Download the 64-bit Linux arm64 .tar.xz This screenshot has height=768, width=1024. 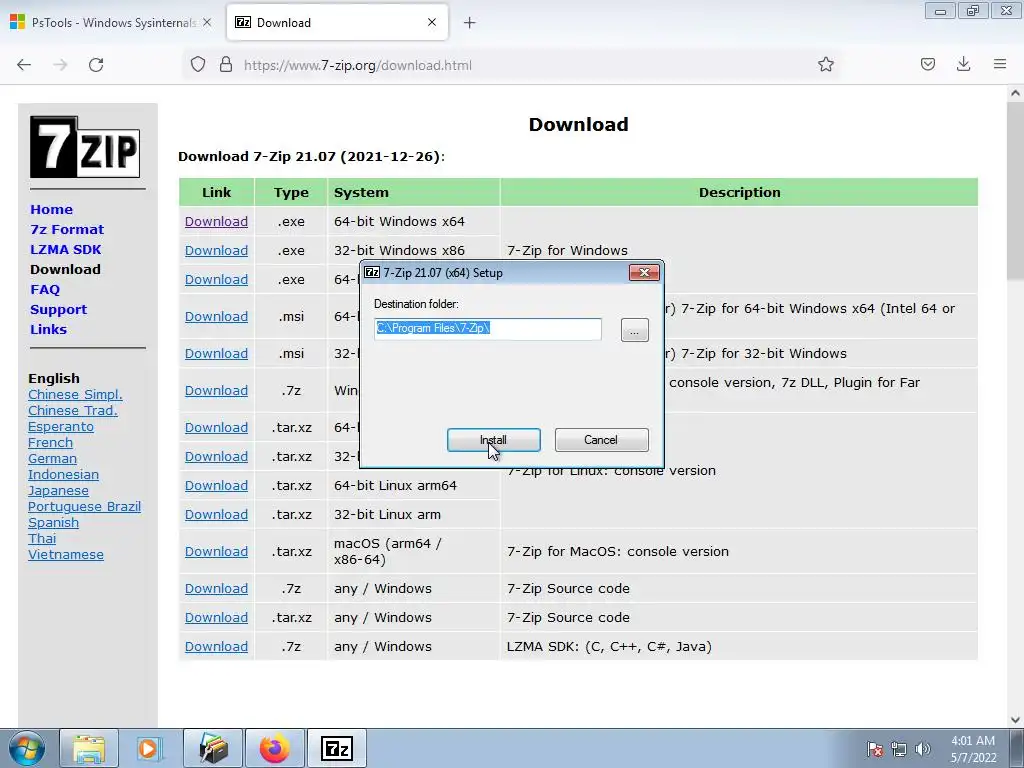tap(216, 485)
